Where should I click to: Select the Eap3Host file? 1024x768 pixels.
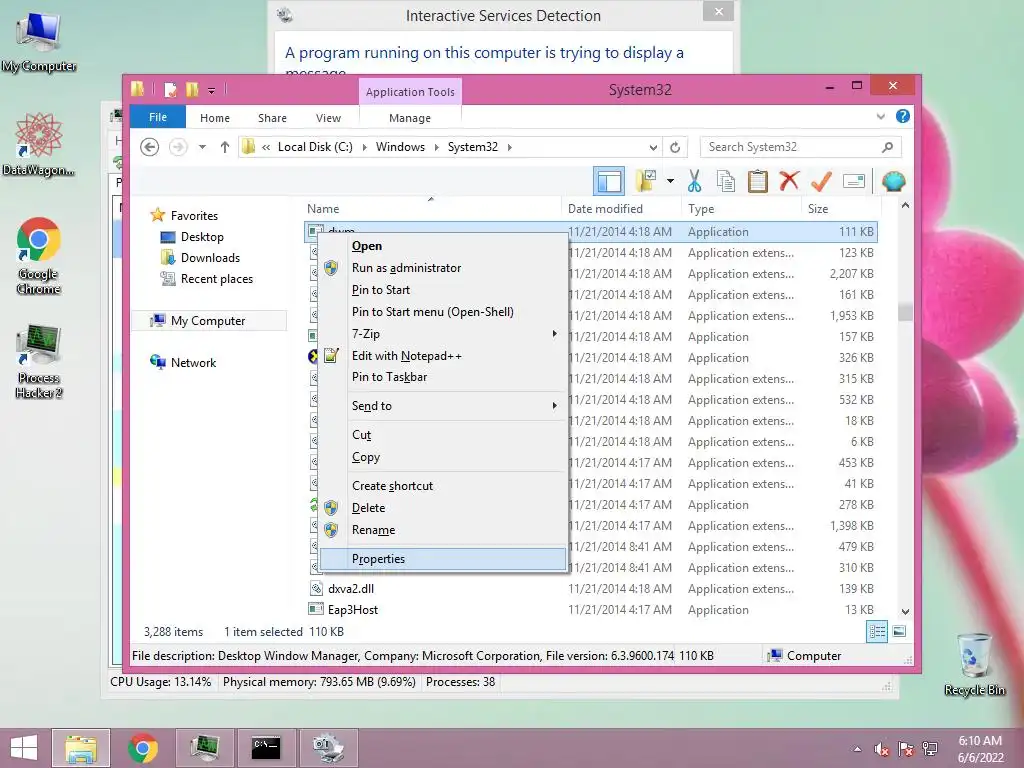coord(592,609)
